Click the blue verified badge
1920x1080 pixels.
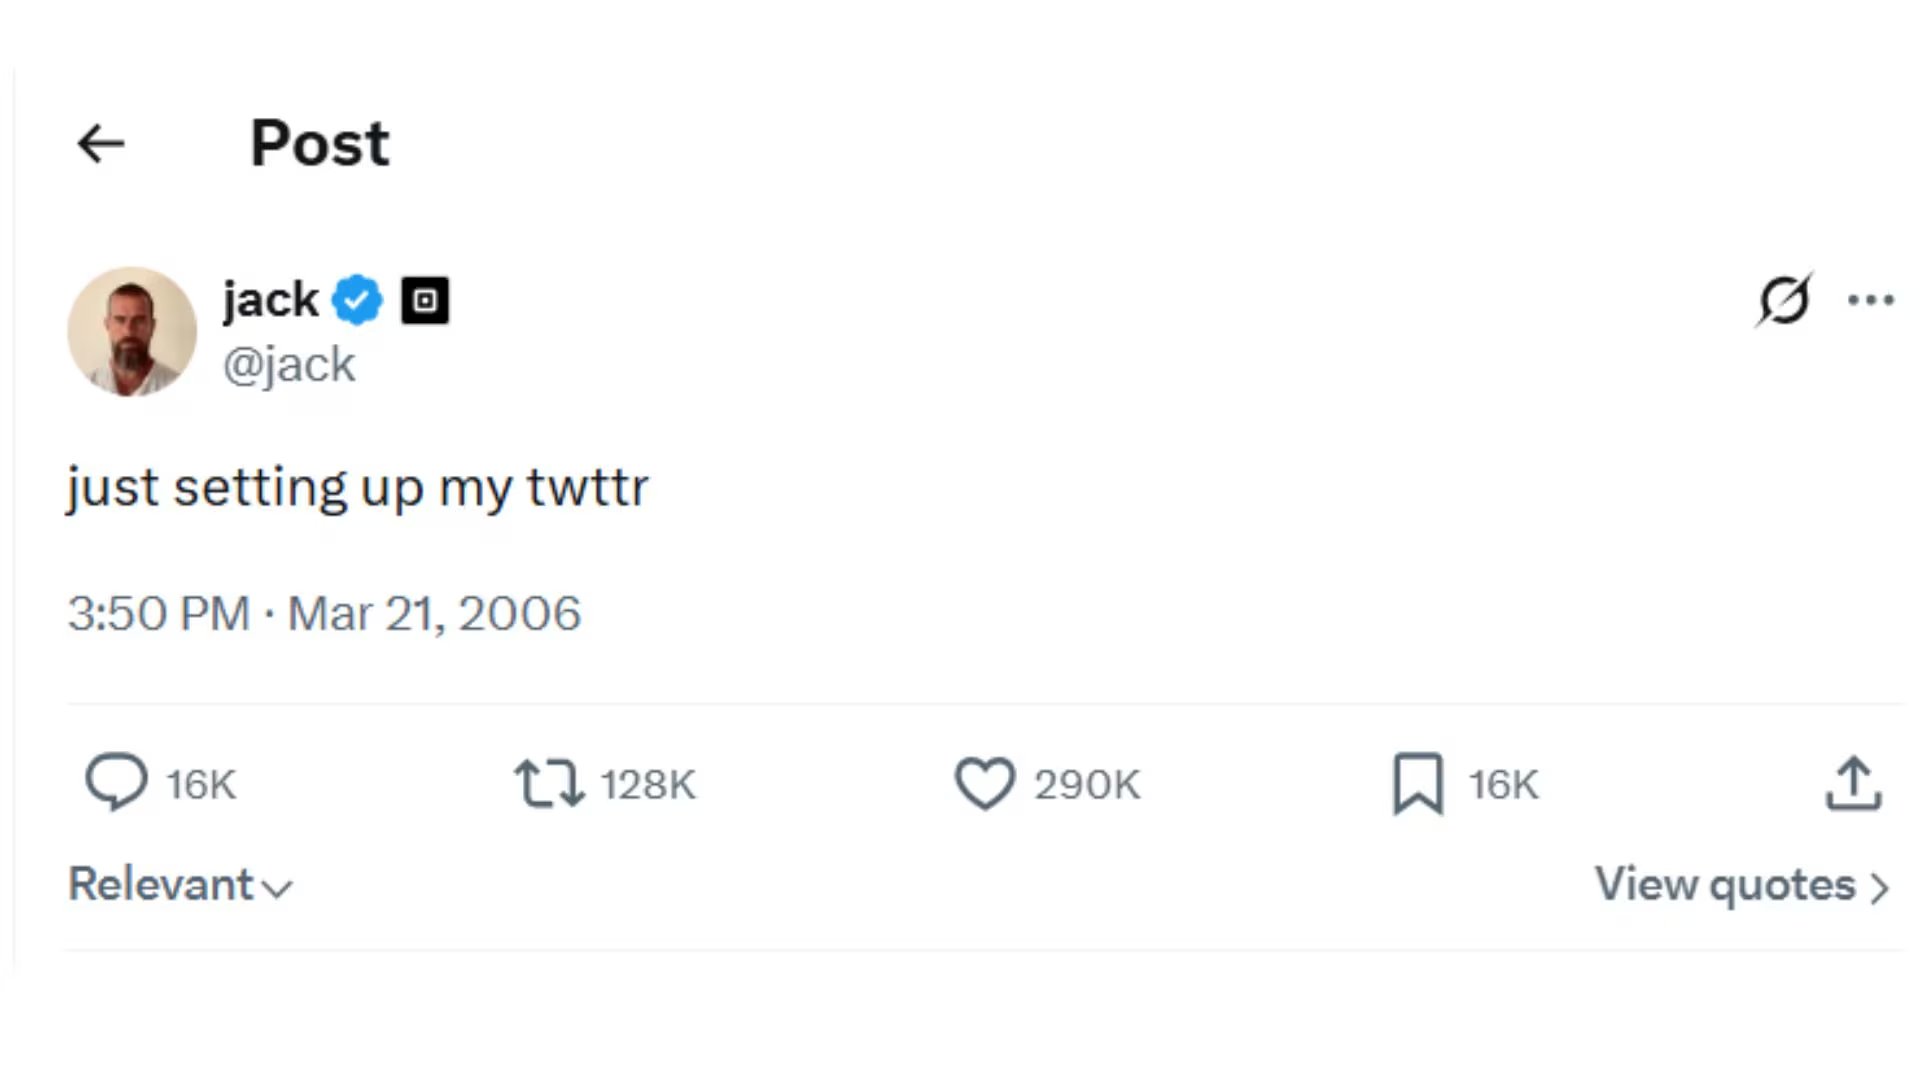click(357, 300)
